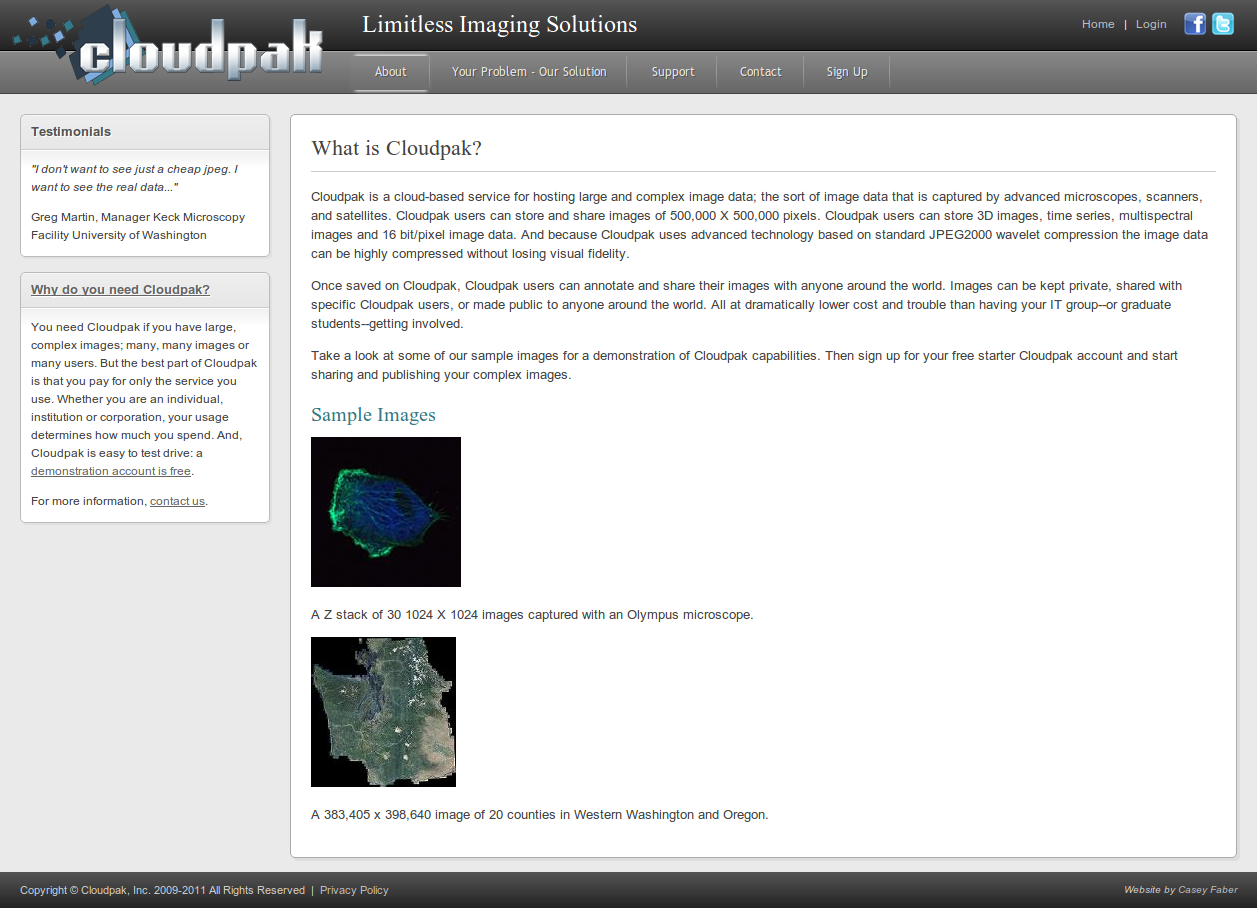The image size is (1257, 908).
Task: Click 'Limitless Imaging Solutions' tagline
Action: click(x=499, y=24)
